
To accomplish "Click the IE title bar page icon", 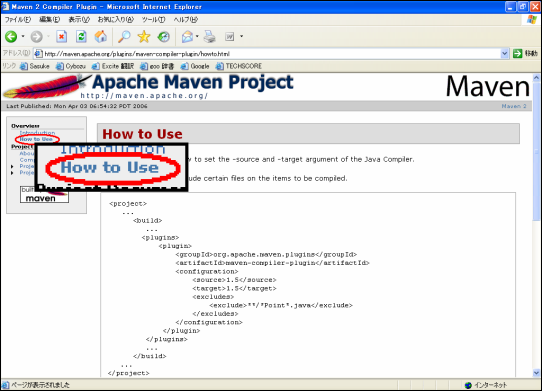I will pos(6,7).
